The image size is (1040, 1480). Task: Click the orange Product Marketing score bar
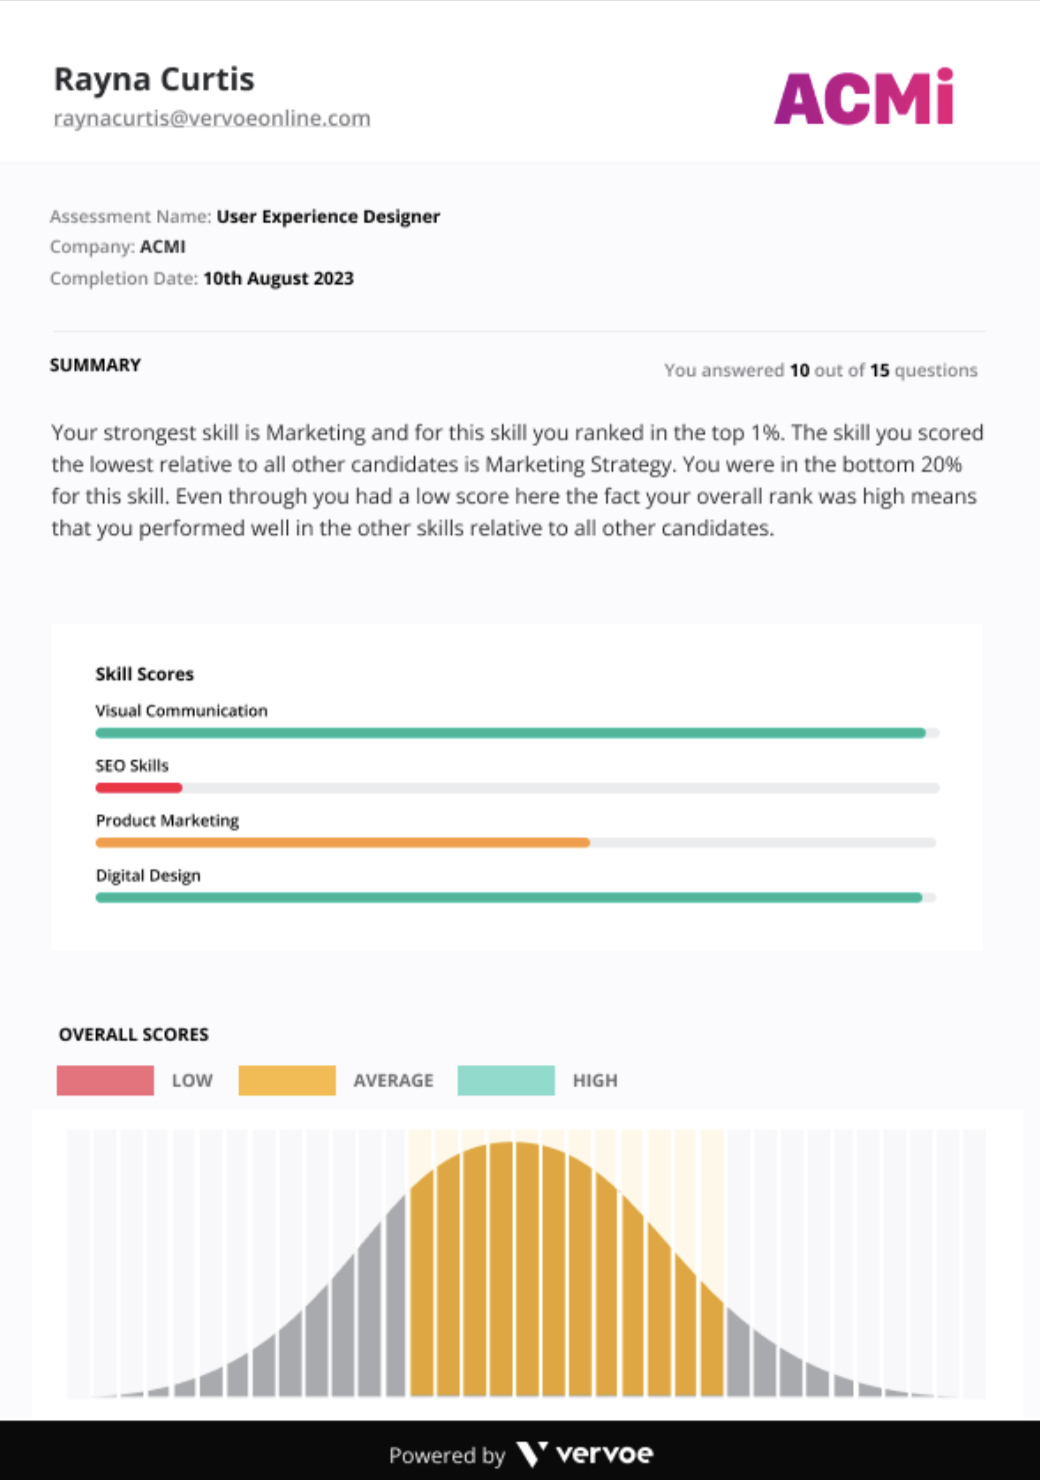[x=342, y=843]
